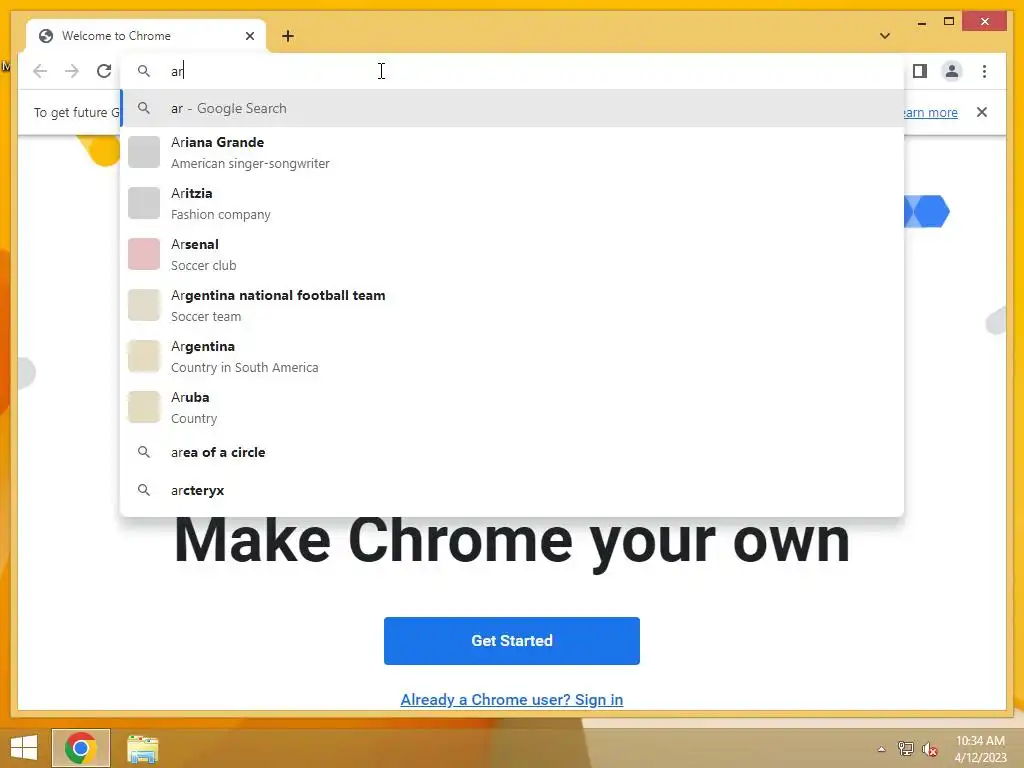Click the search icon beside 'arcteryx'
The width and height of the screenshot is (1024, 768).
pos(144,490)
